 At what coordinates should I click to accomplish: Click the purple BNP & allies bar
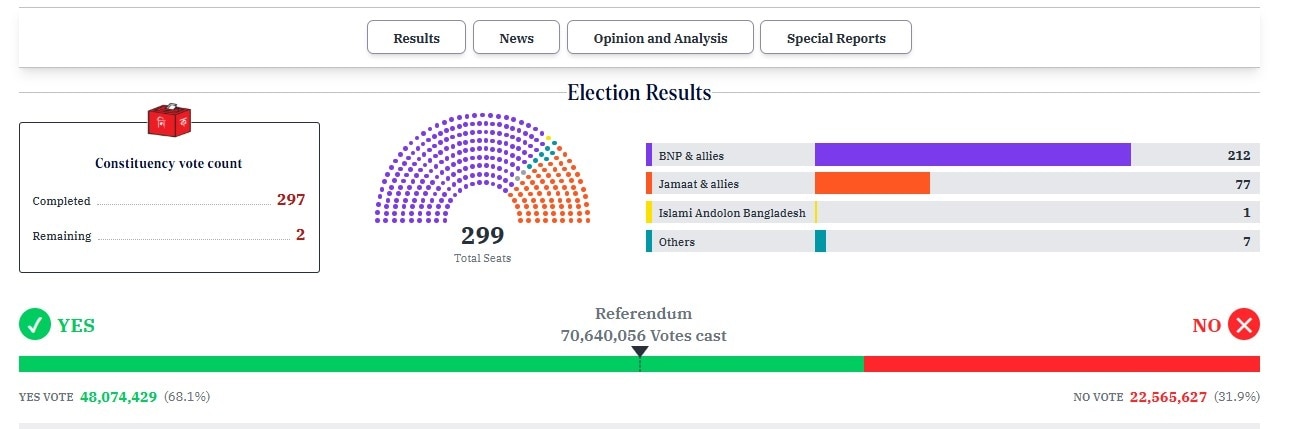[x=972, y=155]
